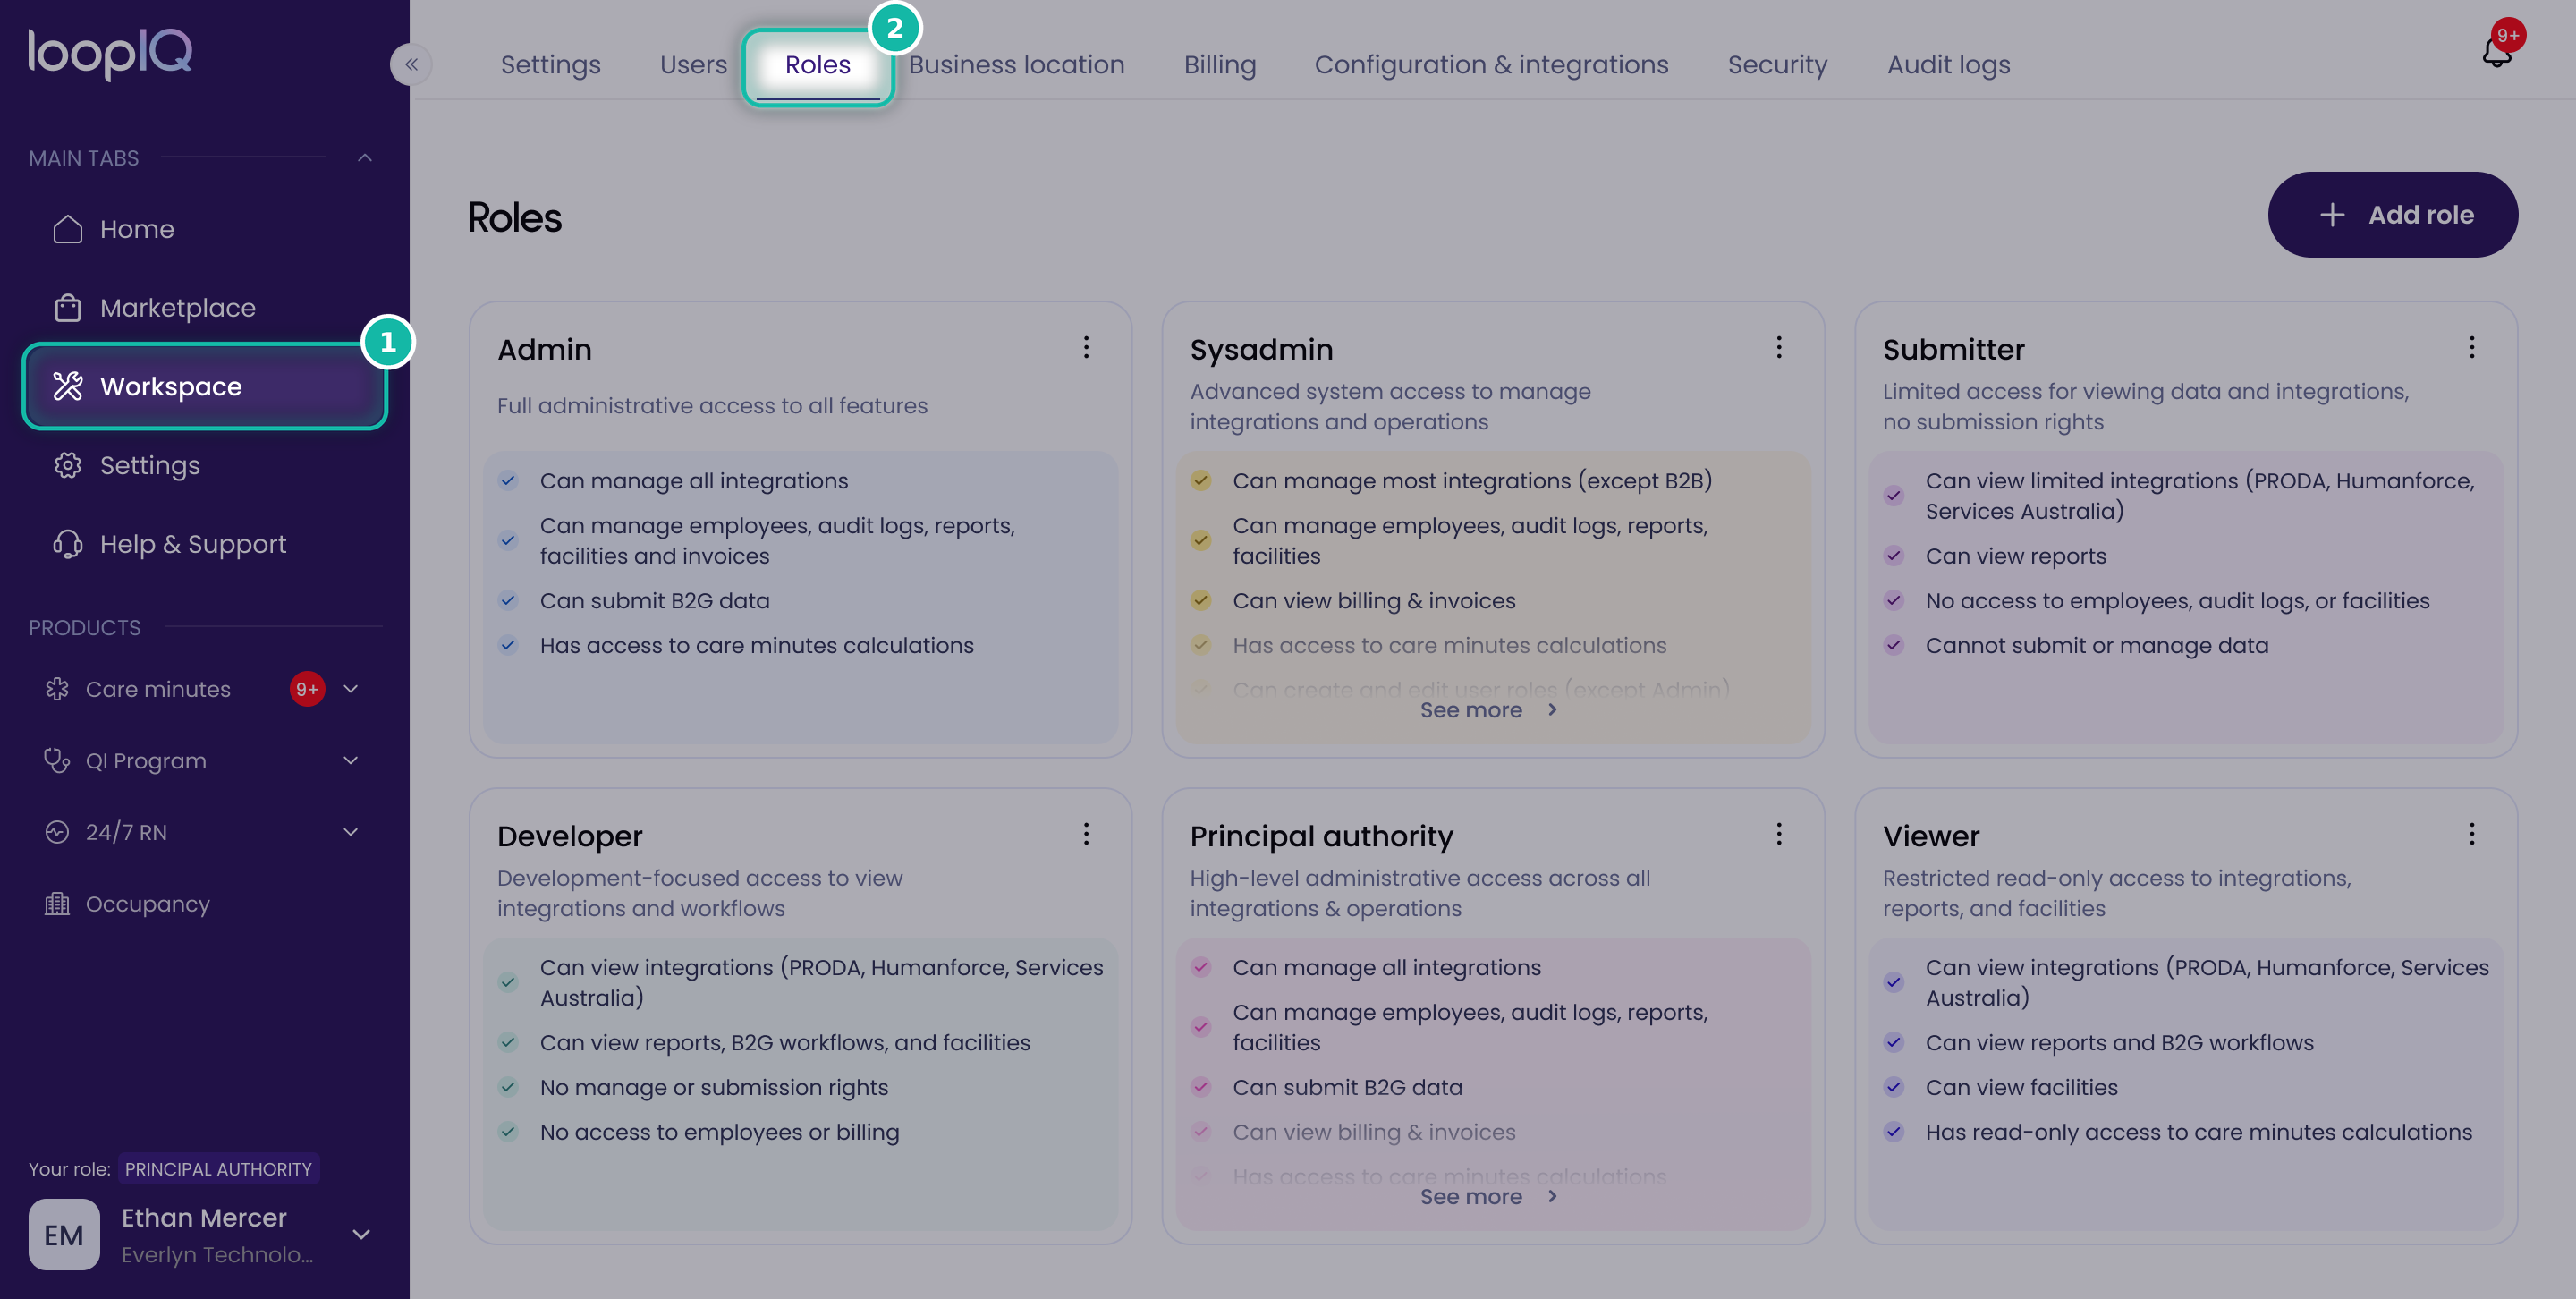Open the Audit logs tab
The height and width of the screenshot is (1299, 2576).
[1948, 65]
